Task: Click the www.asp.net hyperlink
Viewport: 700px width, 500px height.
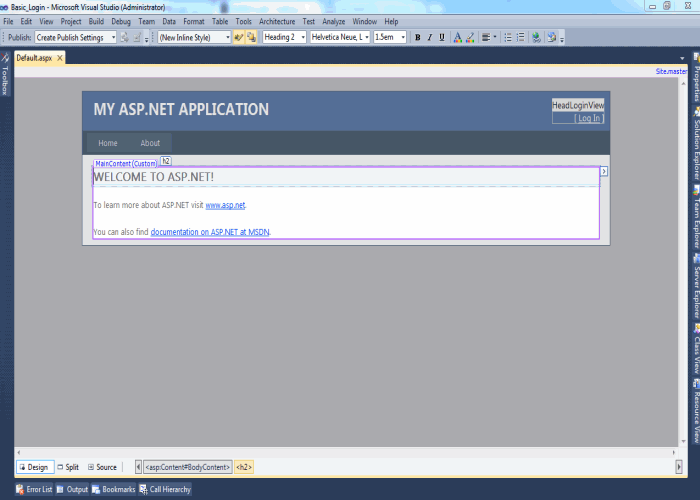Action: pyautogui.click(x=225, y=205)
